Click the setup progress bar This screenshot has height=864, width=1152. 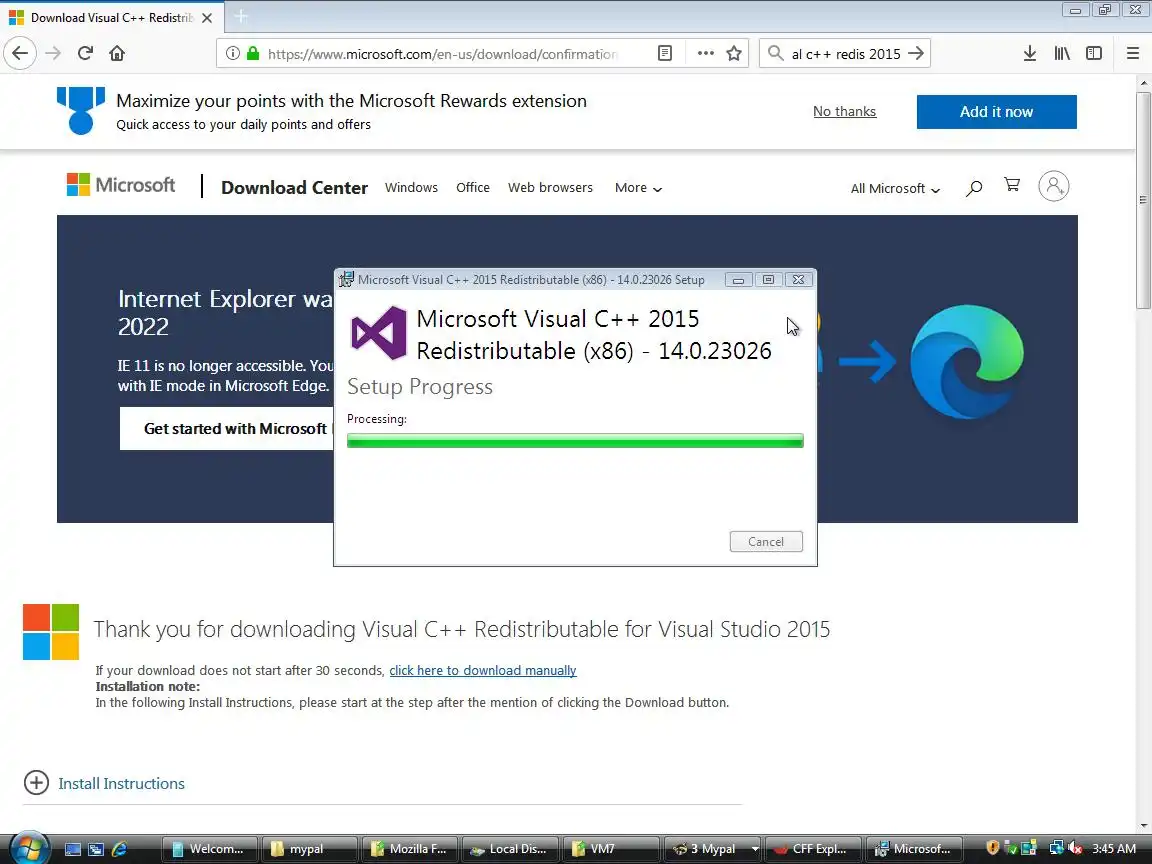[575, 441]
